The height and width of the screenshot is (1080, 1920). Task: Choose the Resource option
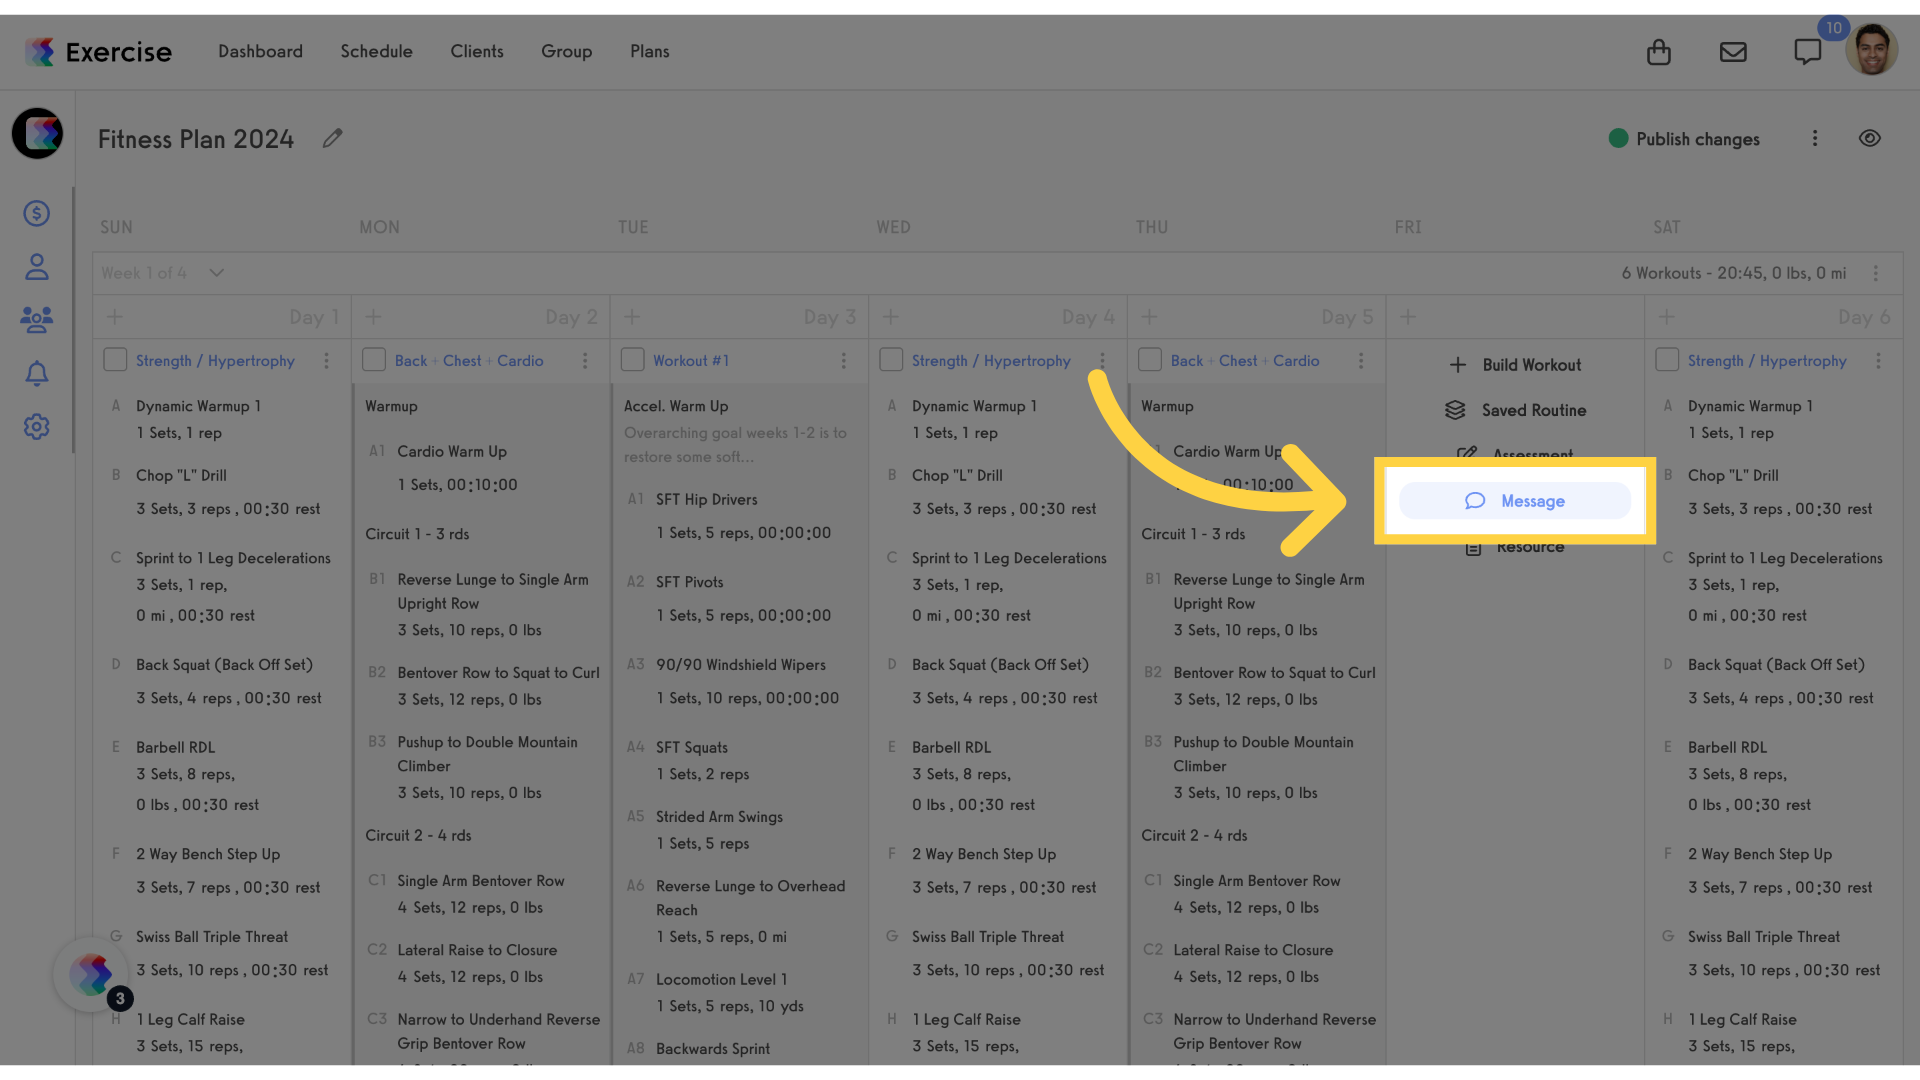1515,547
